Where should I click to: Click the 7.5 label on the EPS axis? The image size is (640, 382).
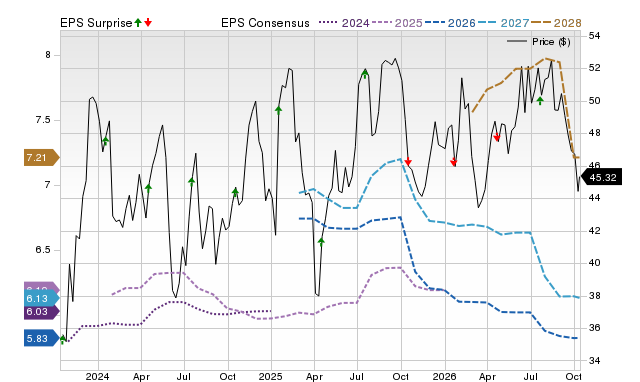tap(43, 120)
